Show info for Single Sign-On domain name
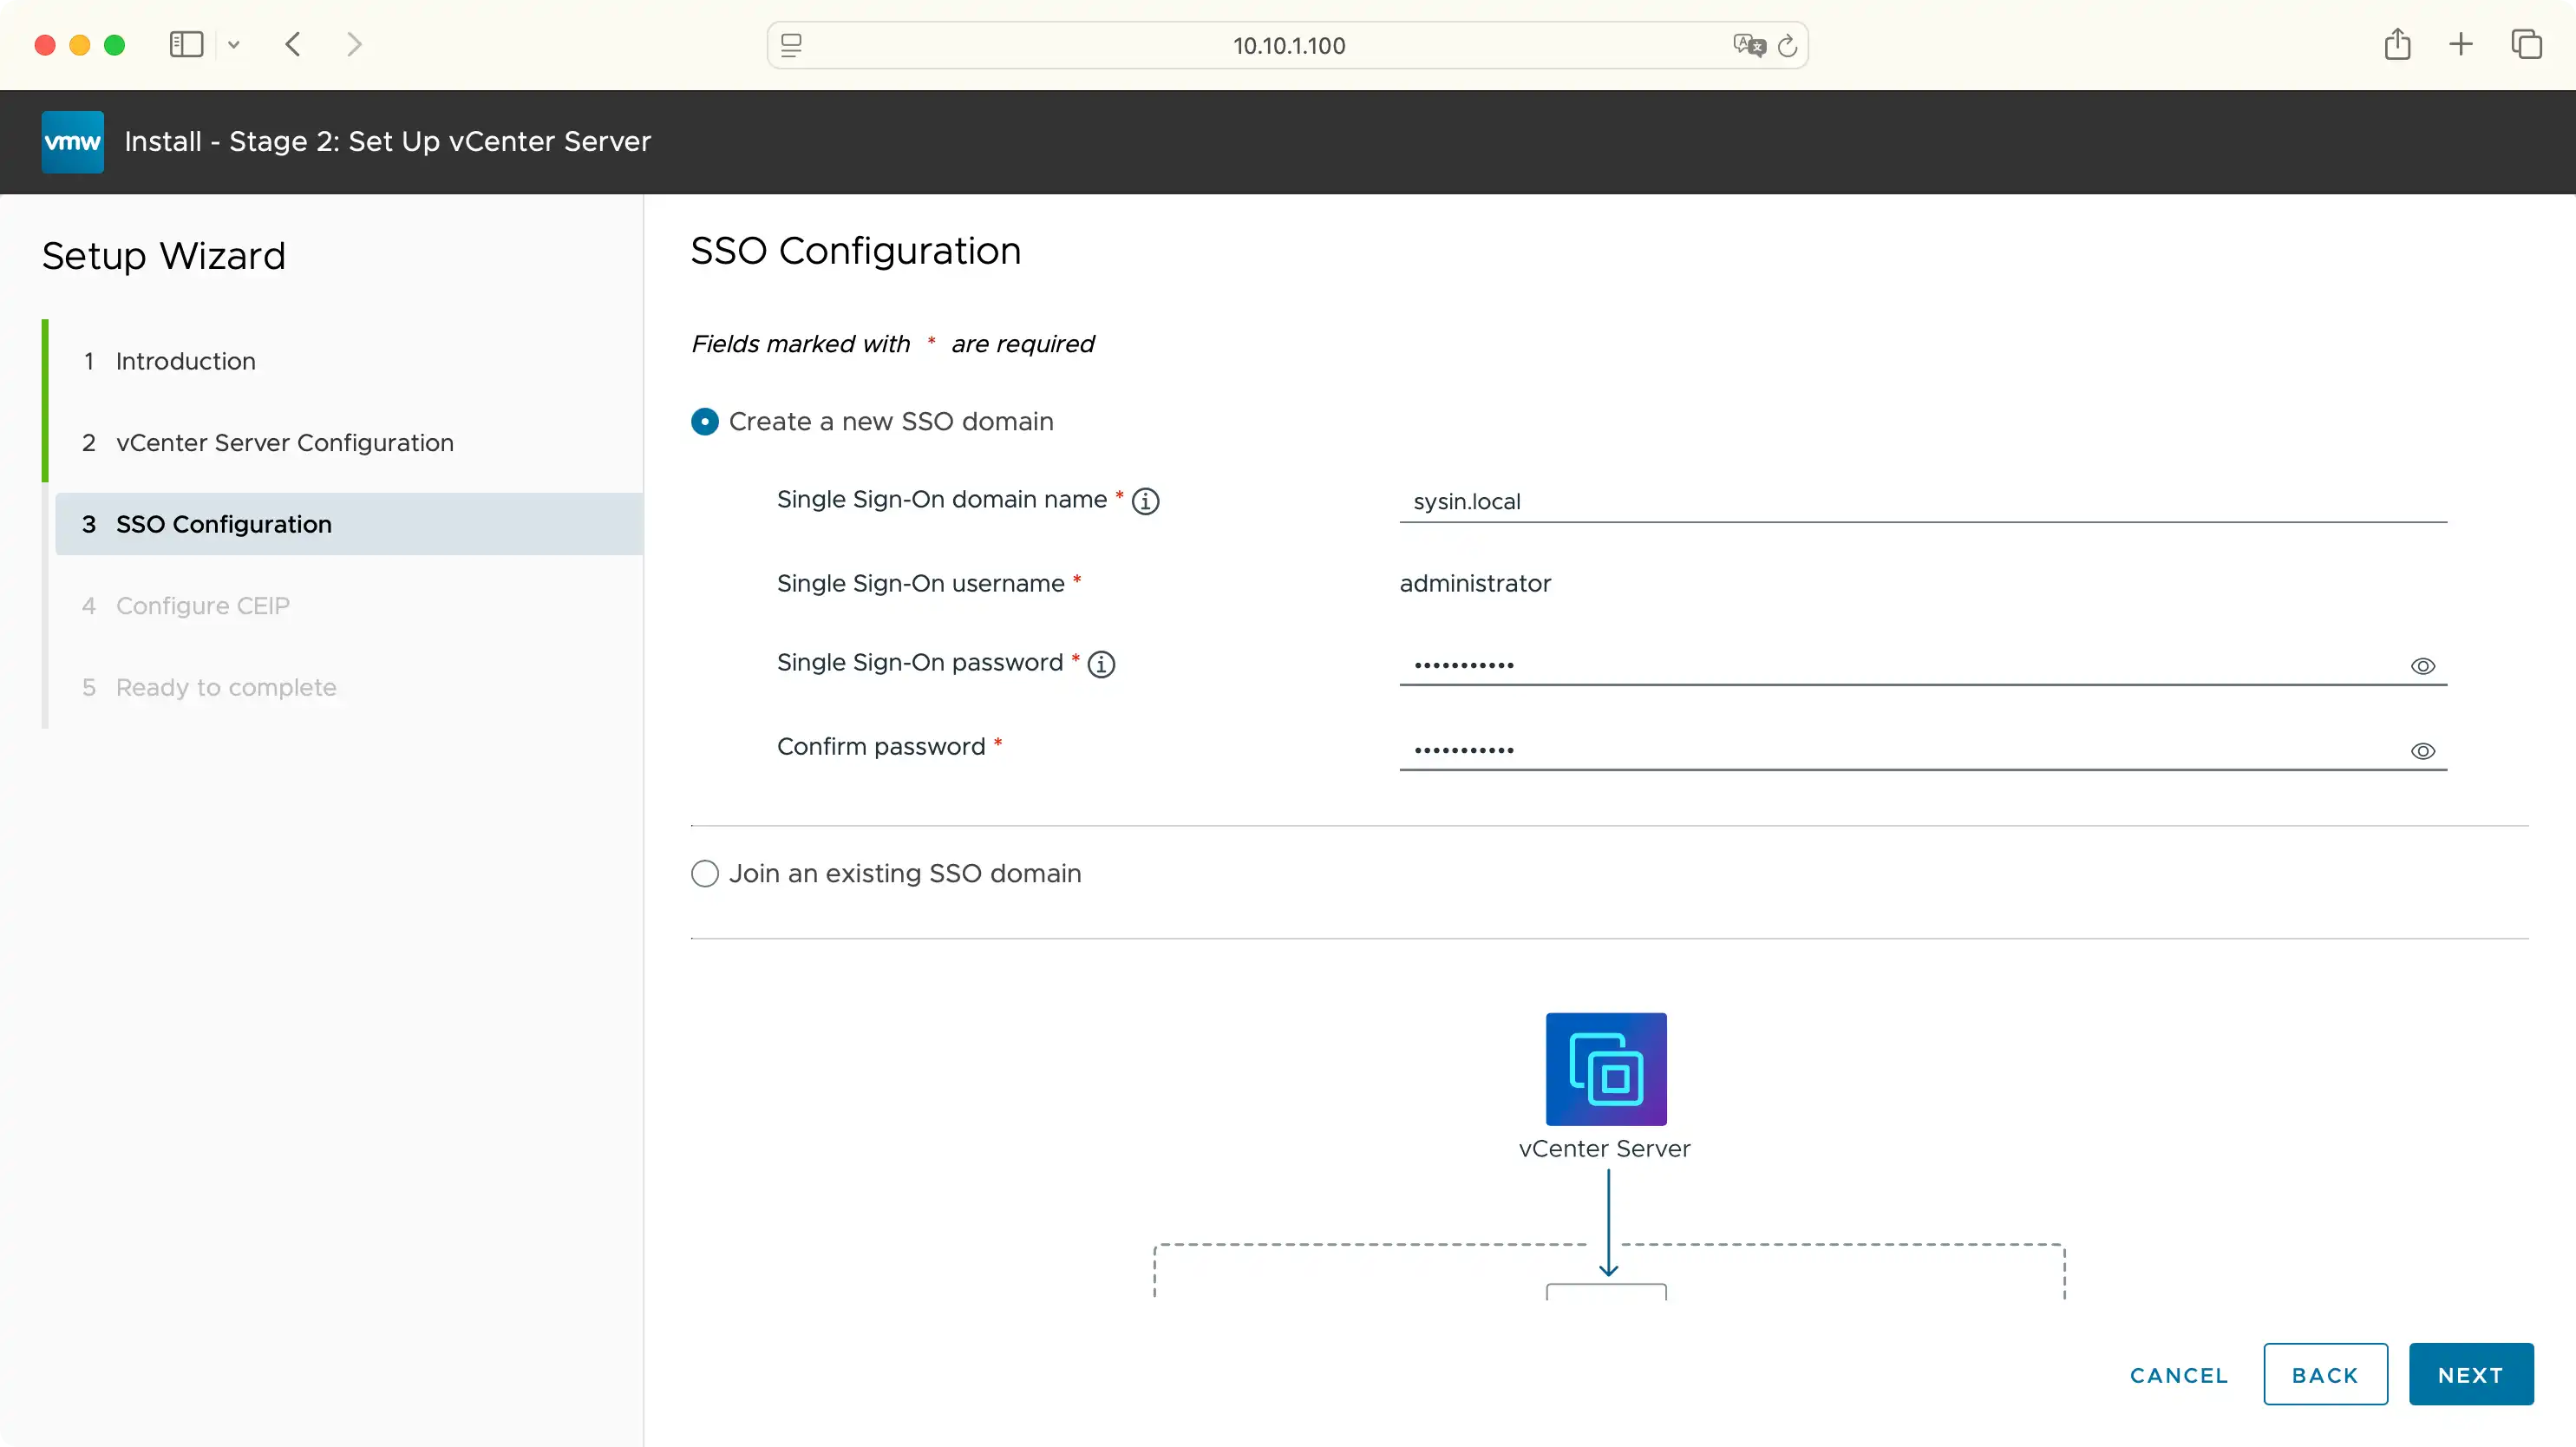Image resolution: width=2576 pixels, height=1447 pixels. tap(1146, 501)
